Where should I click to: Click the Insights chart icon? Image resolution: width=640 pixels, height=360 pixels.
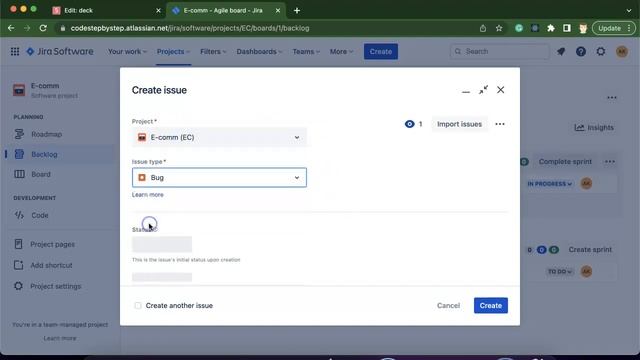click(579, 127)
